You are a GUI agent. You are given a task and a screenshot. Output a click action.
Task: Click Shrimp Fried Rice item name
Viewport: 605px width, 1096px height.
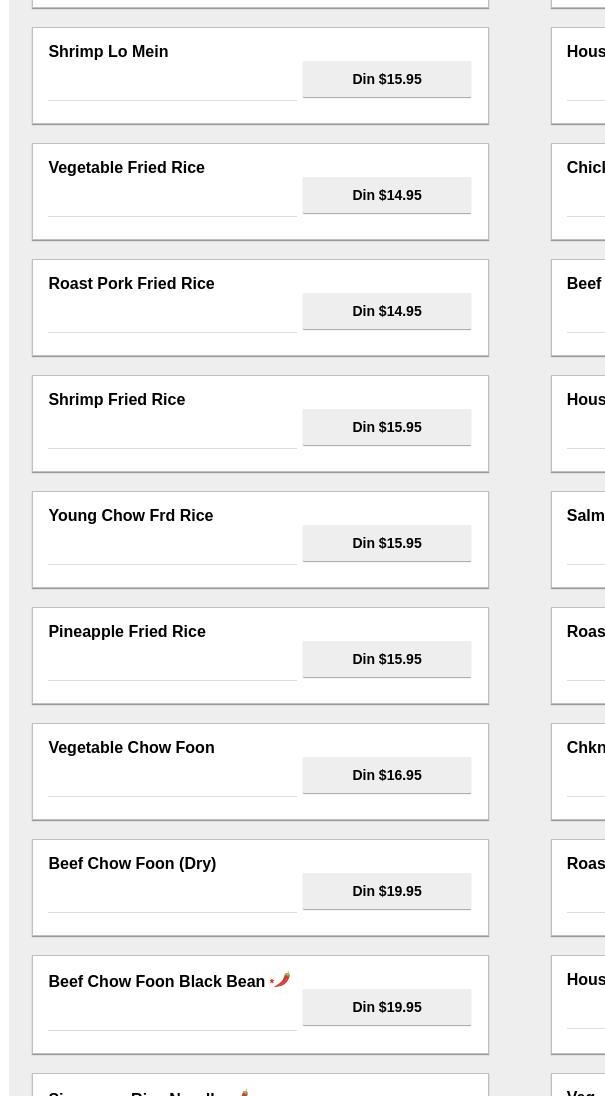tap(116, 400)
